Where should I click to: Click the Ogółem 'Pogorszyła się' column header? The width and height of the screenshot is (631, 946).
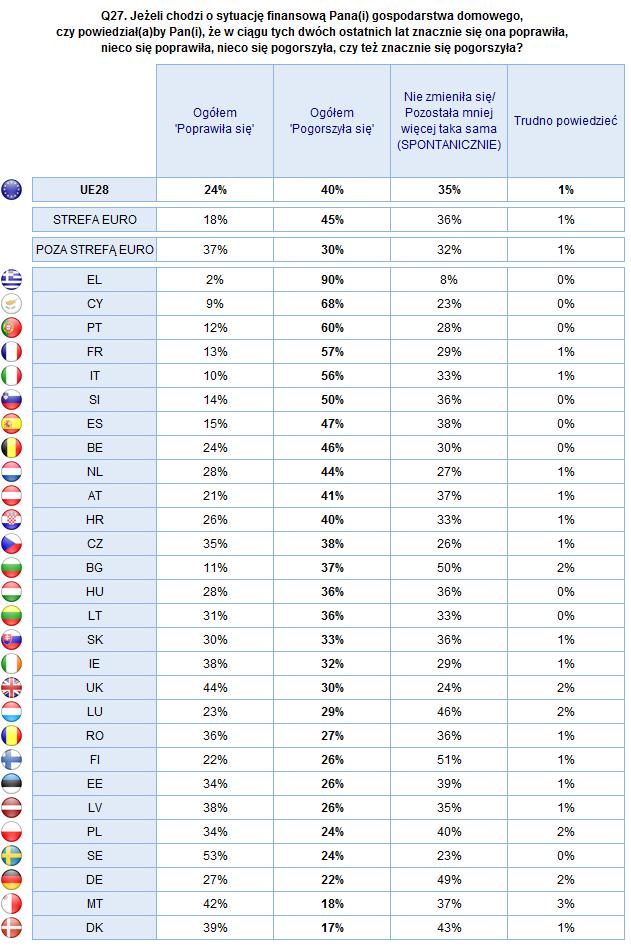point(332,121)
